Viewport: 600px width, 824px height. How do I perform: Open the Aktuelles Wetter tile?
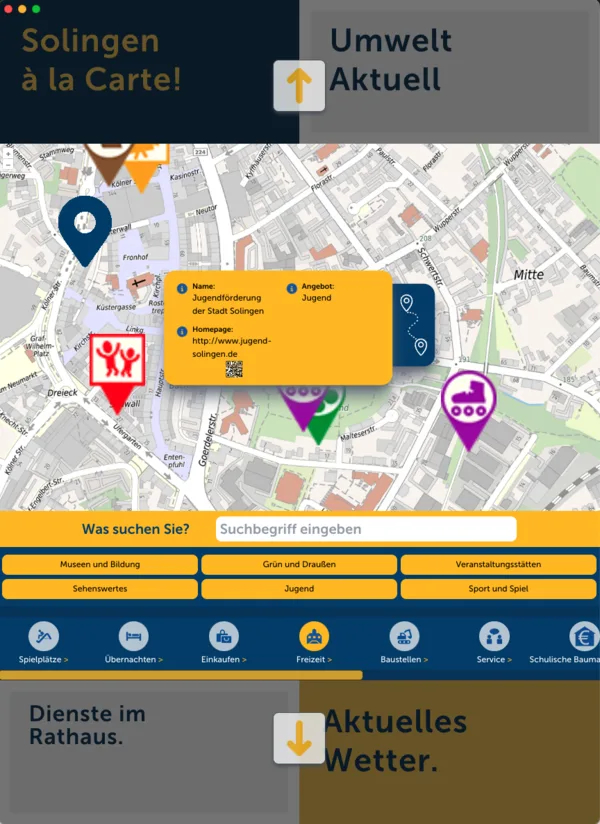pyautogui.click(x=450, y=751)
